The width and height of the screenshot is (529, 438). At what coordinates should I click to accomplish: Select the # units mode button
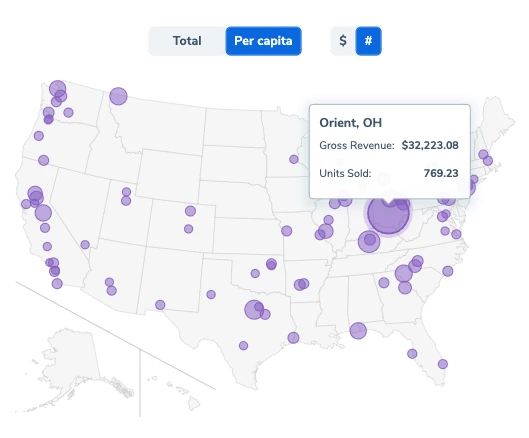click(368, 41)
